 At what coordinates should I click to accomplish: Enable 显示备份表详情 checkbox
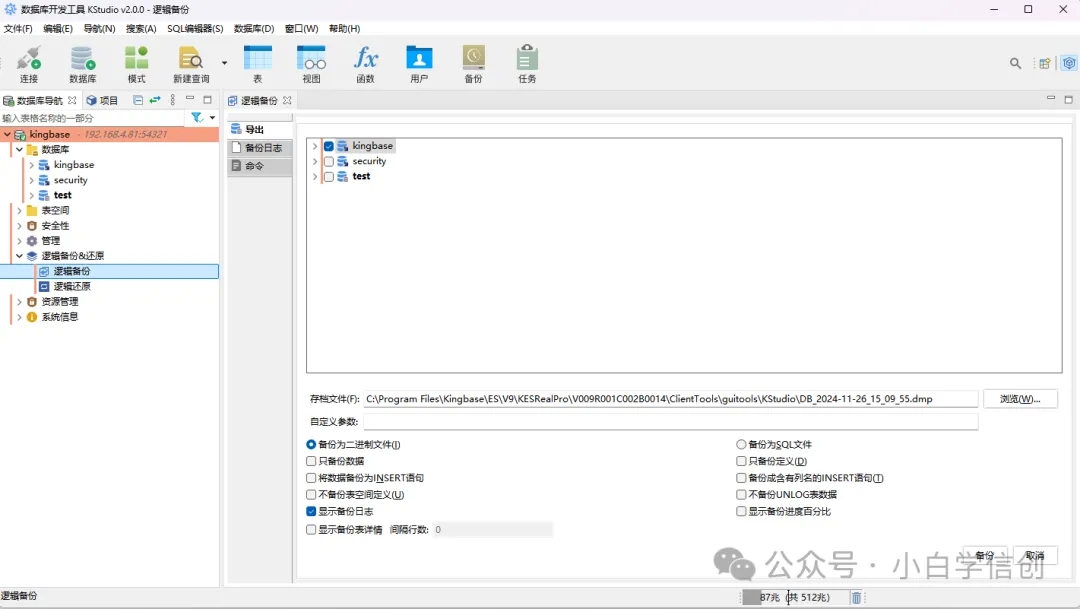(311, 530)
